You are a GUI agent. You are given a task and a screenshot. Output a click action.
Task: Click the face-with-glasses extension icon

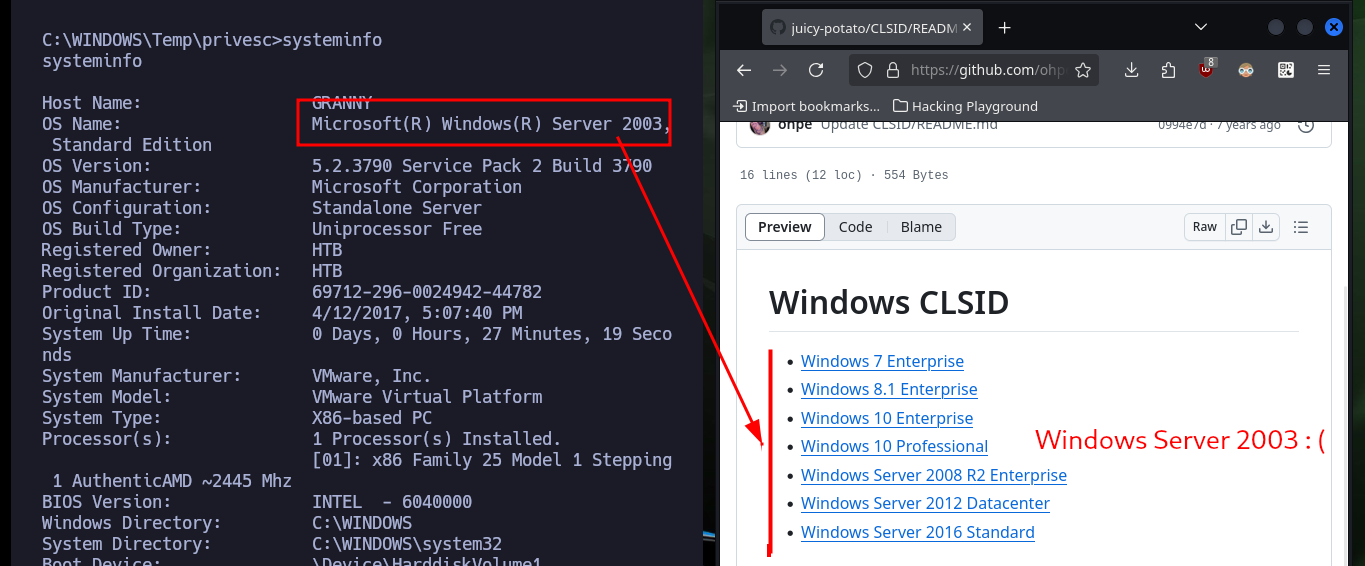coord(1246,70)
